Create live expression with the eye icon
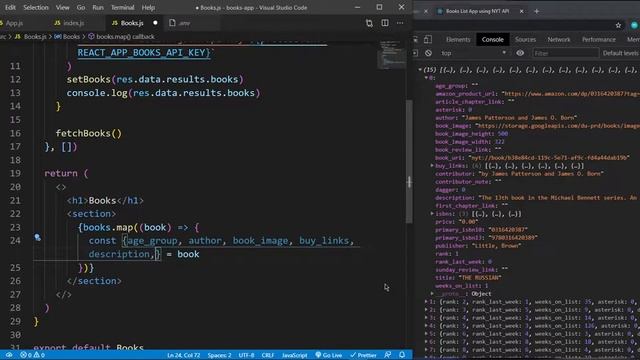This screenshot has height=360, width=640. click(x=520, y=53)
